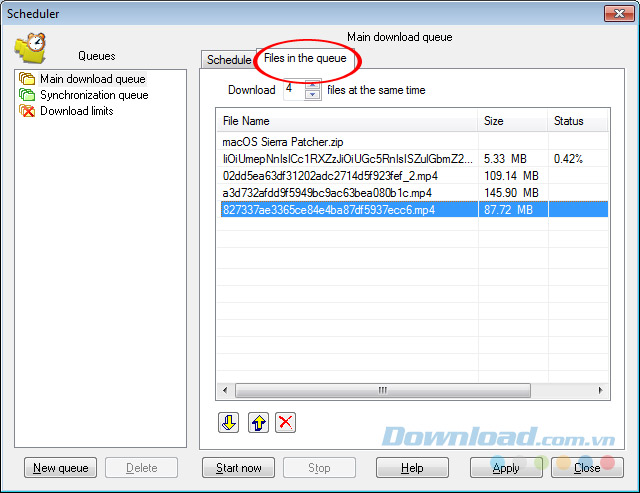Sort by Size column header
The height and width of the screenshot is (493, 640).
coord(512,121)
